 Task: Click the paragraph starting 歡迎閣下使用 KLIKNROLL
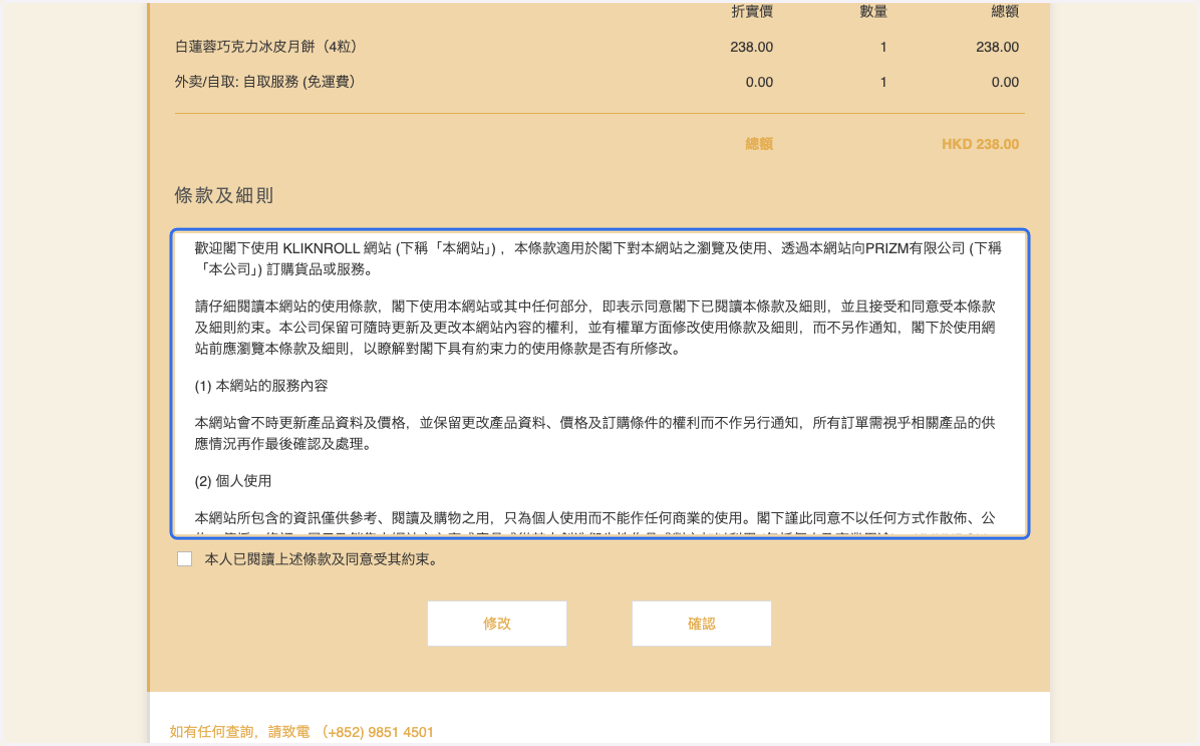click(598, 258)
